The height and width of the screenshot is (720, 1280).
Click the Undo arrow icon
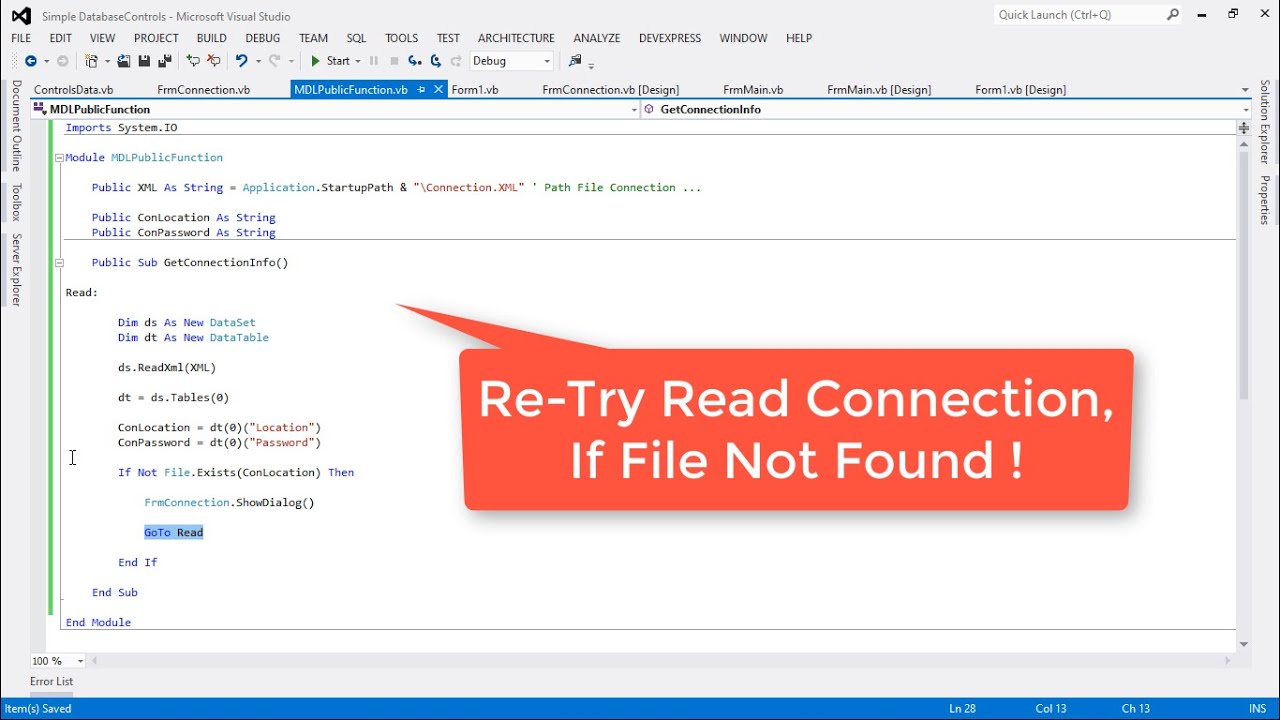click(x=241, y=61)
